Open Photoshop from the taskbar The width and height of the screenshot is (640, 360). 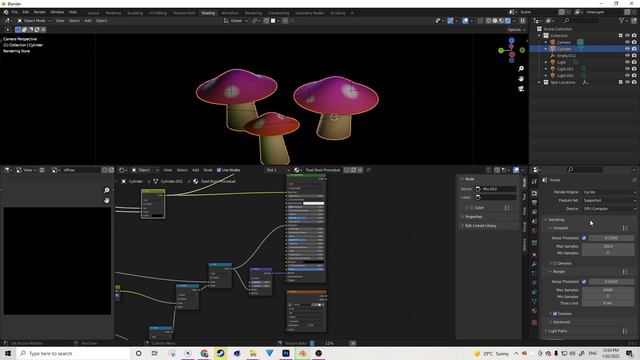click(x=286, y=353)
